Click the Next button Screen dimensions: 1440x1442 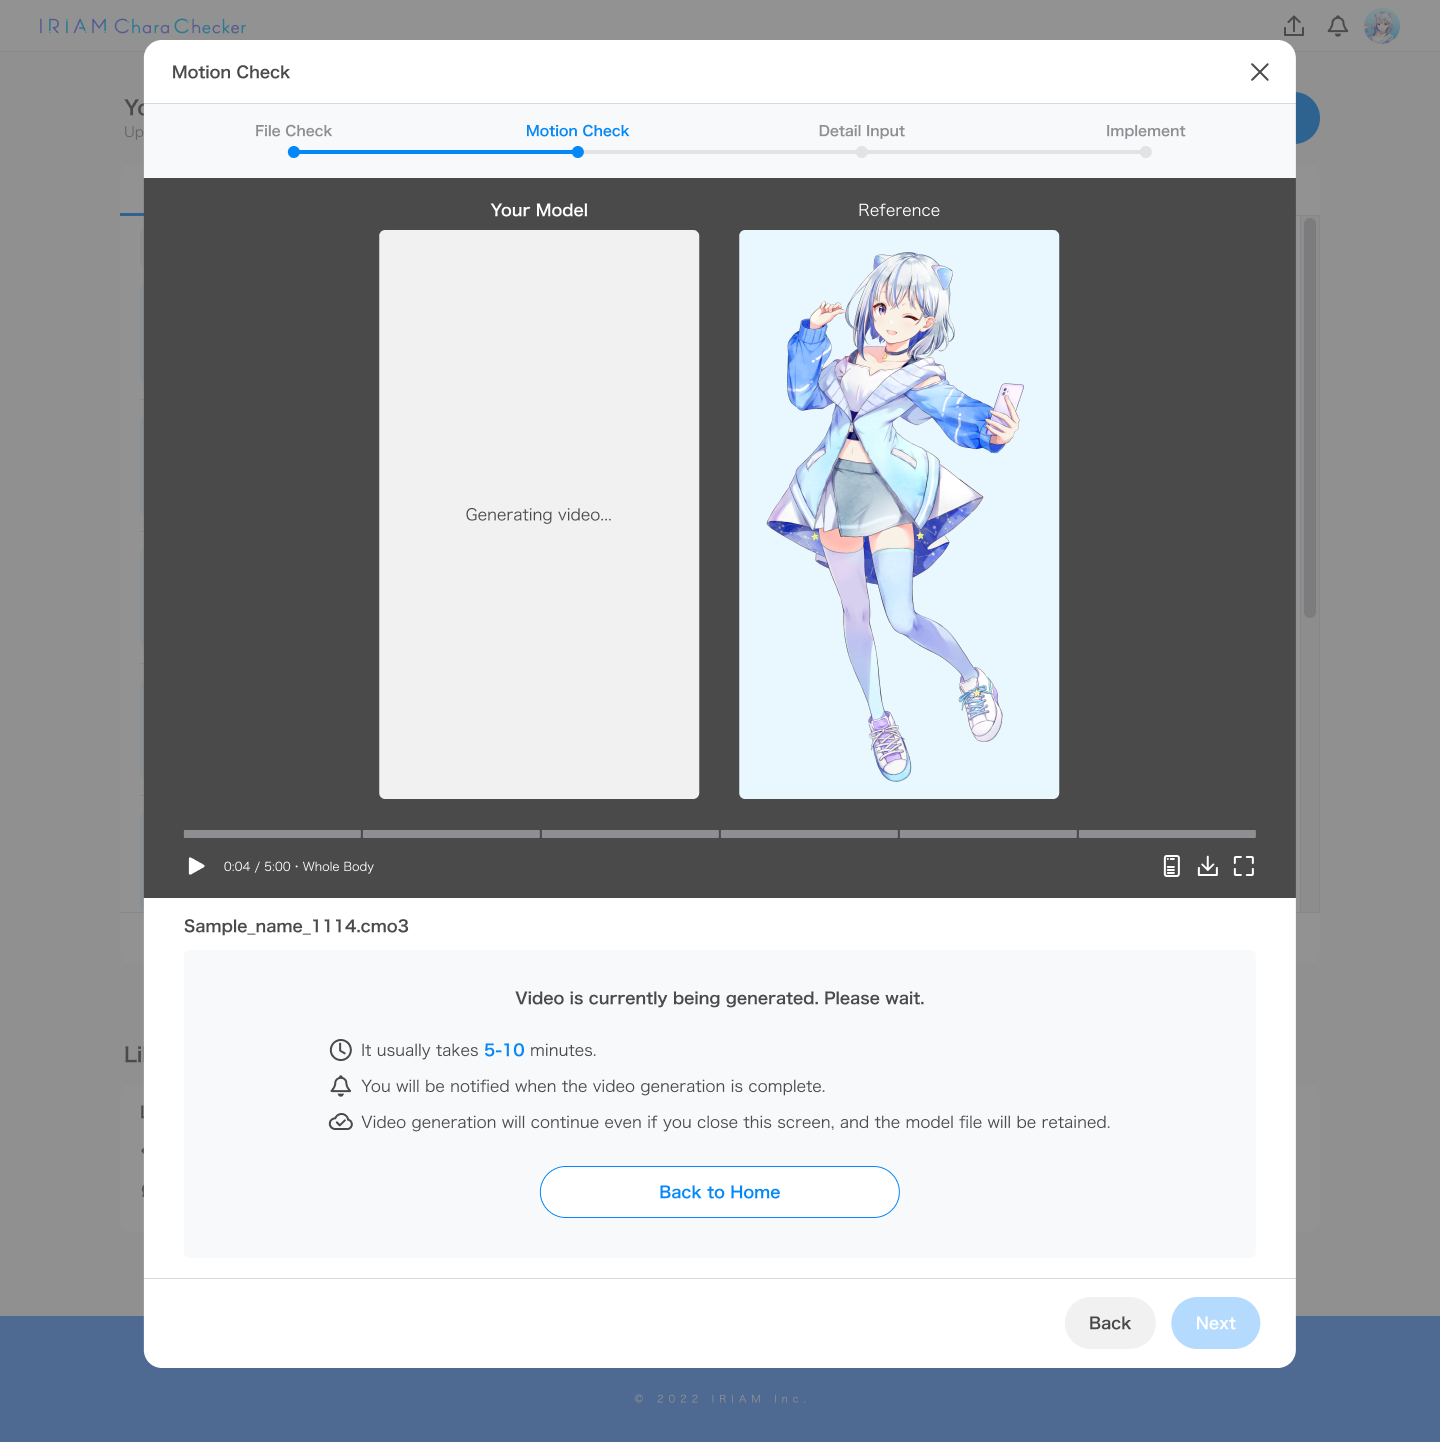tap(1216, 1323)
